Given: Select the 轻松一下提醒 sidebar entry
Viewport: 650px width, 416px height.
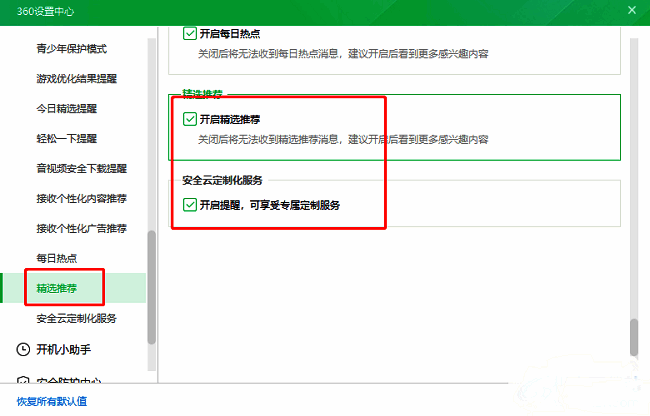Looking at the screenshot, I should [66, 138].
